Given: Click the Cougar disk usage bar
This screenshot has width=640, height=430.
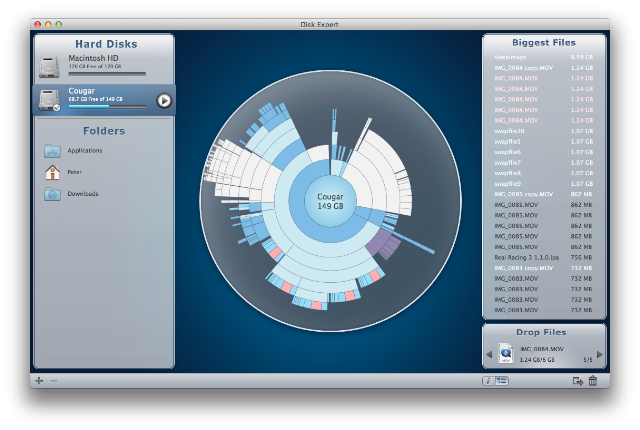Looking at the screenshot, I should [x=107, y=106].
